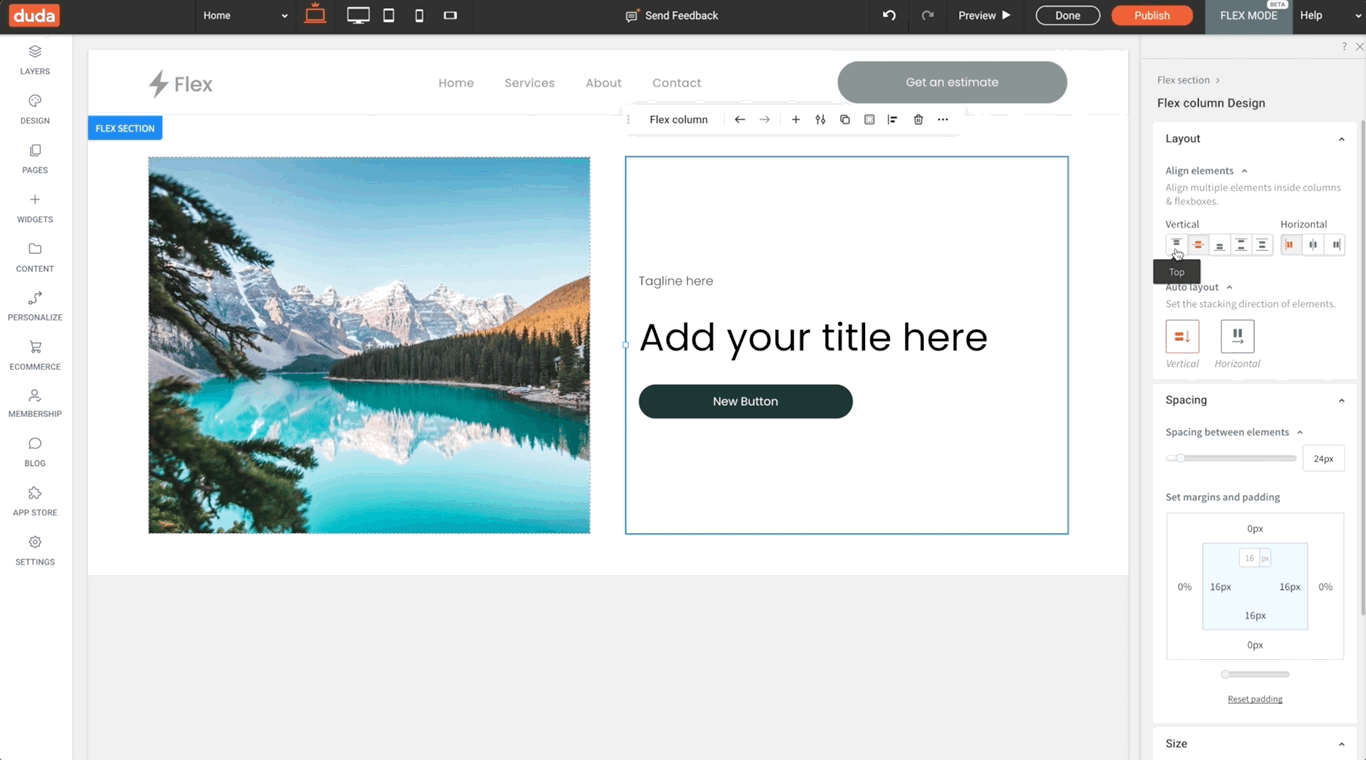
Task: Open the Home page dropdown
Action: pos(245,16)
